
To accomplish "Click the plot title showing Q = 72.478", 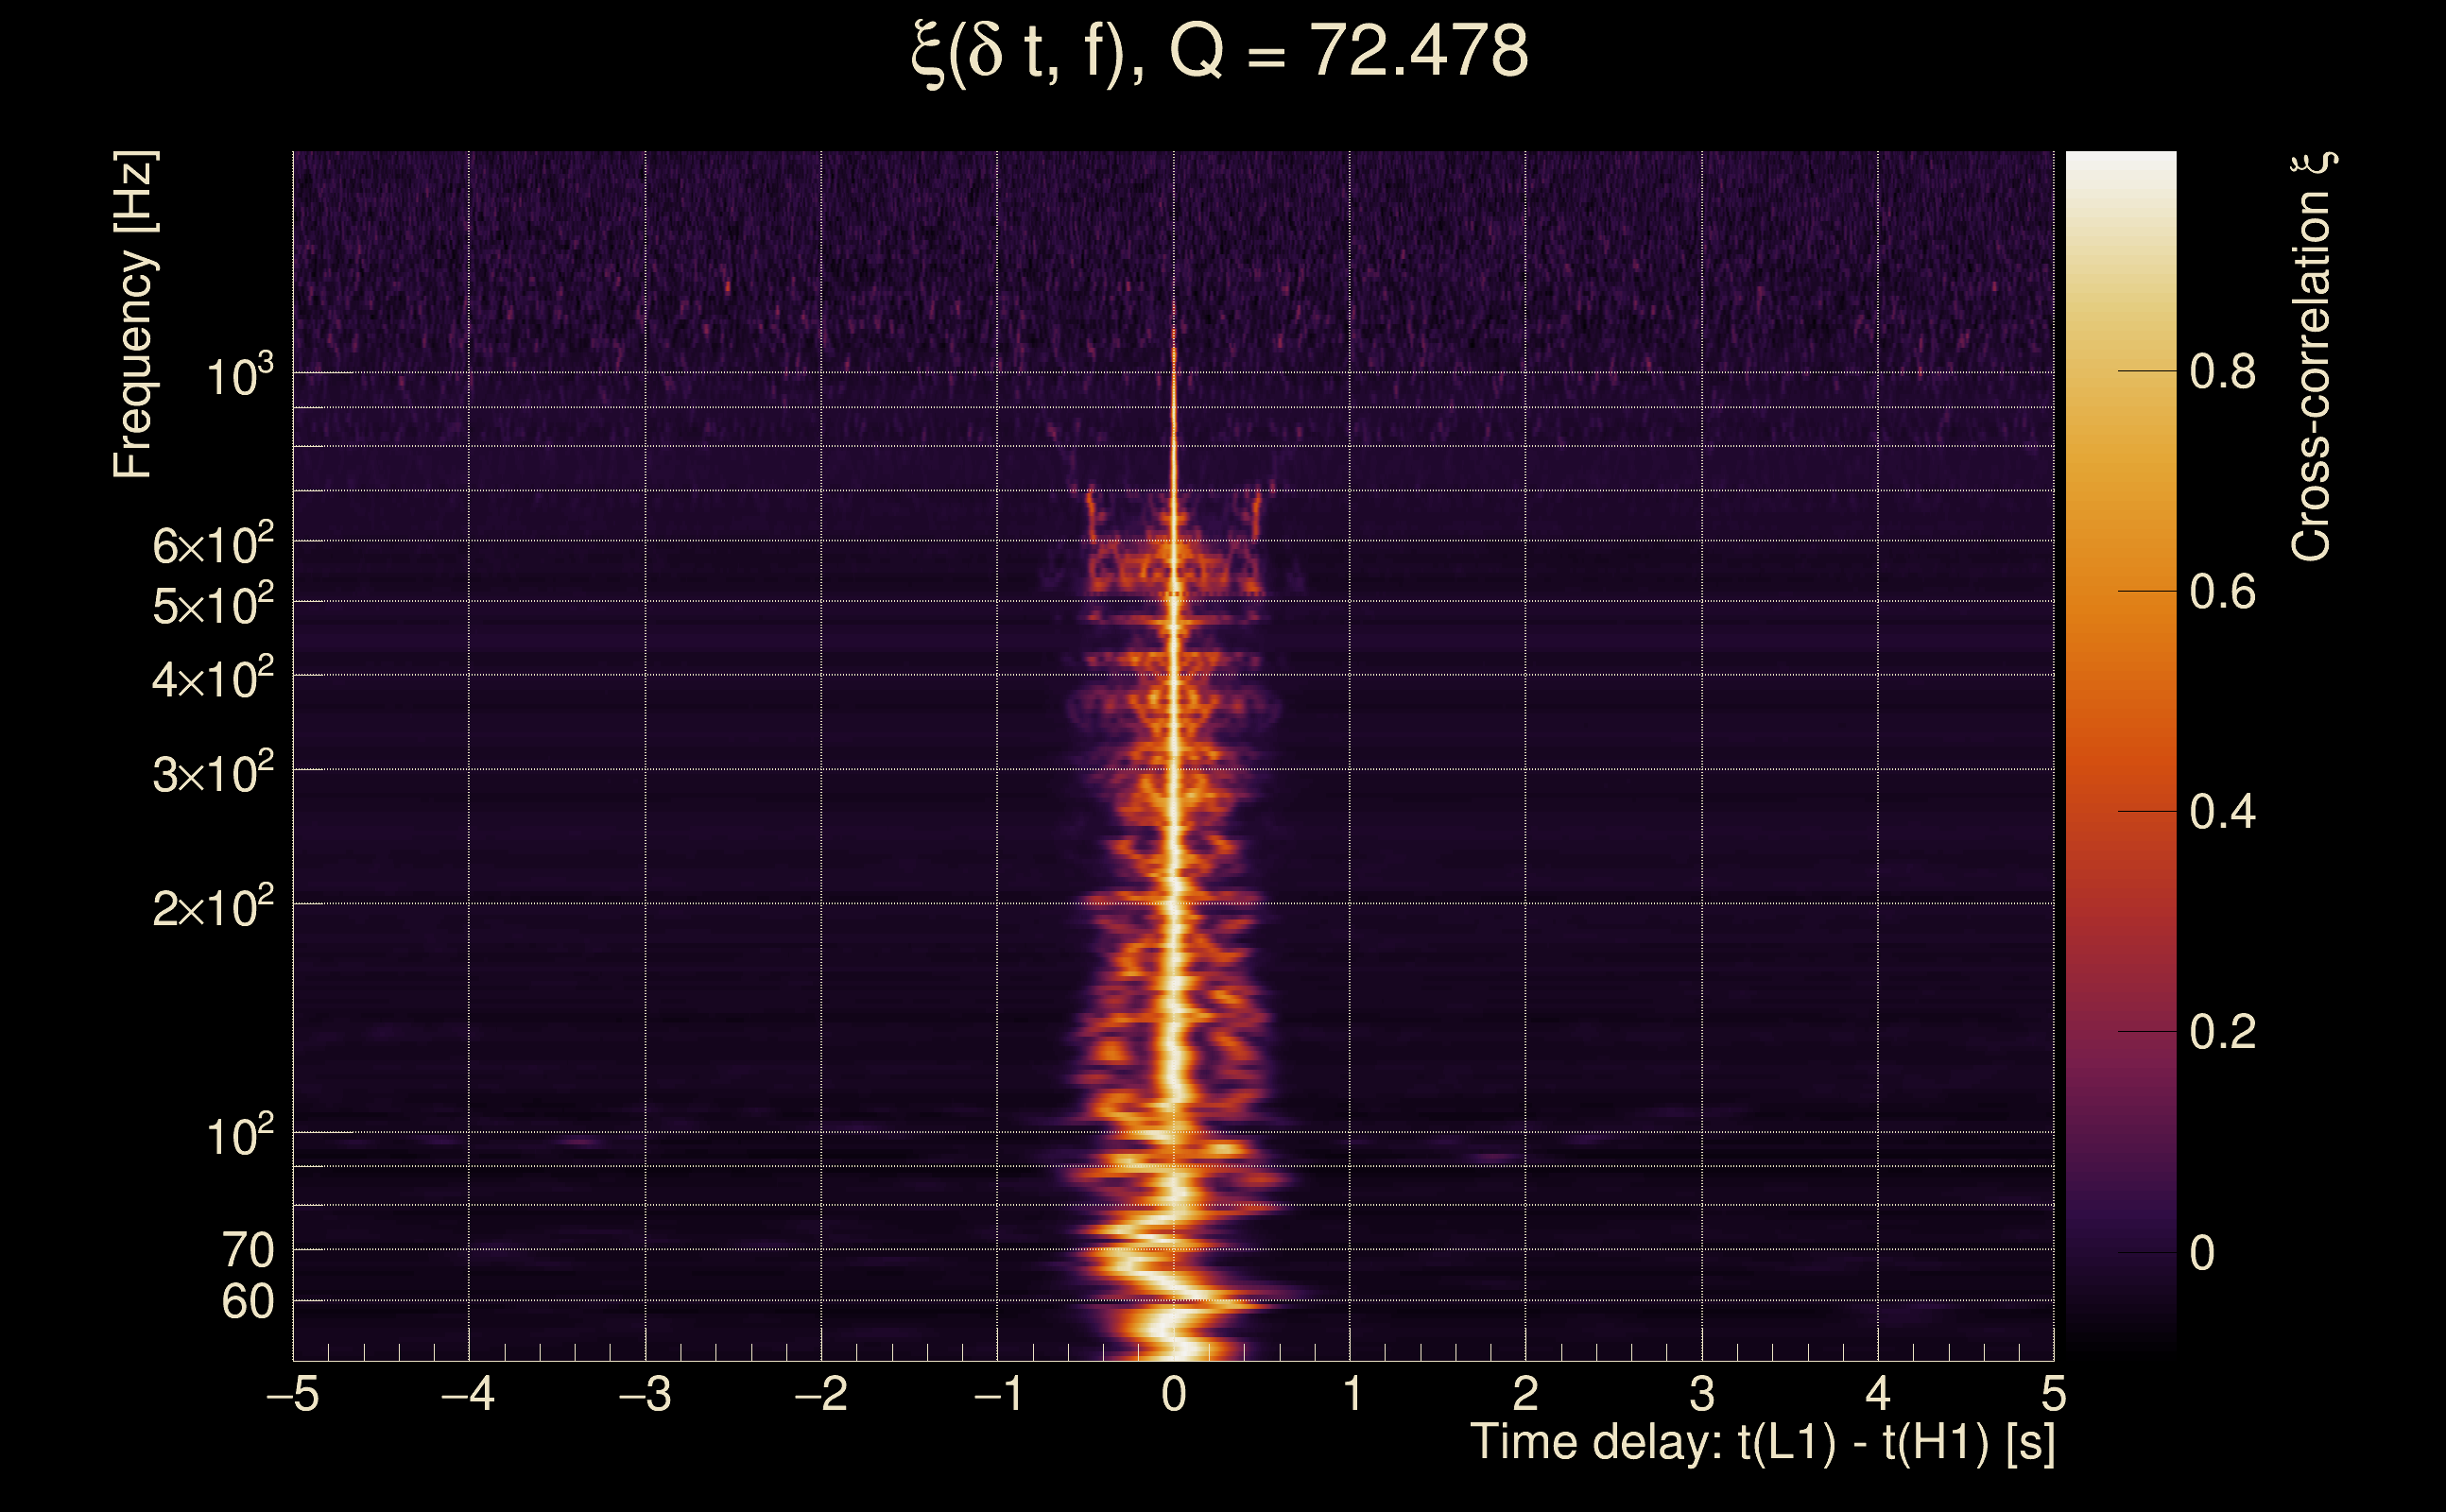I will (1220, 52).
